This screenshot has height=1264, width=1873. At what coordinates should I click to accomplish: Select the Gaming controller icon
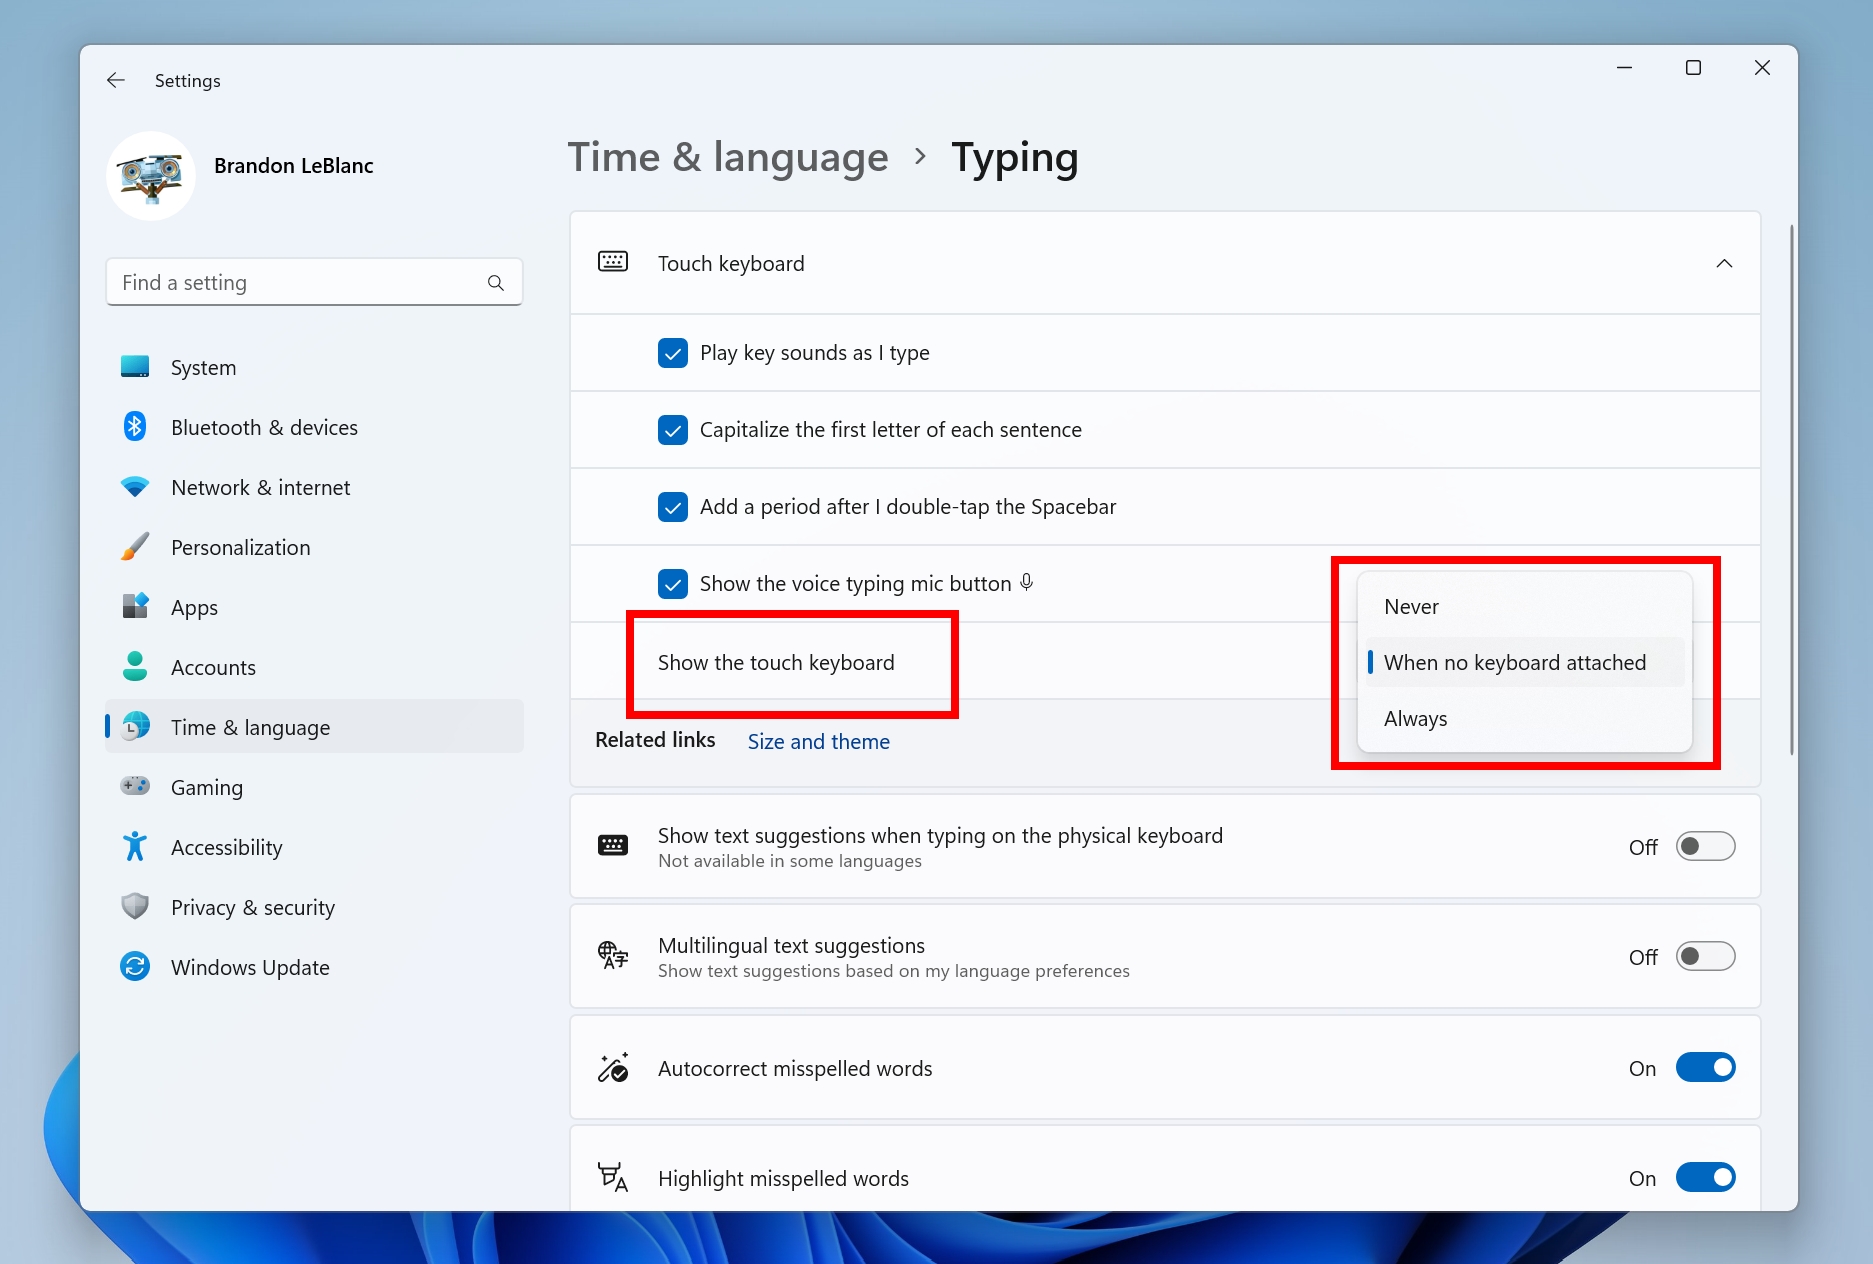(135, 787)
